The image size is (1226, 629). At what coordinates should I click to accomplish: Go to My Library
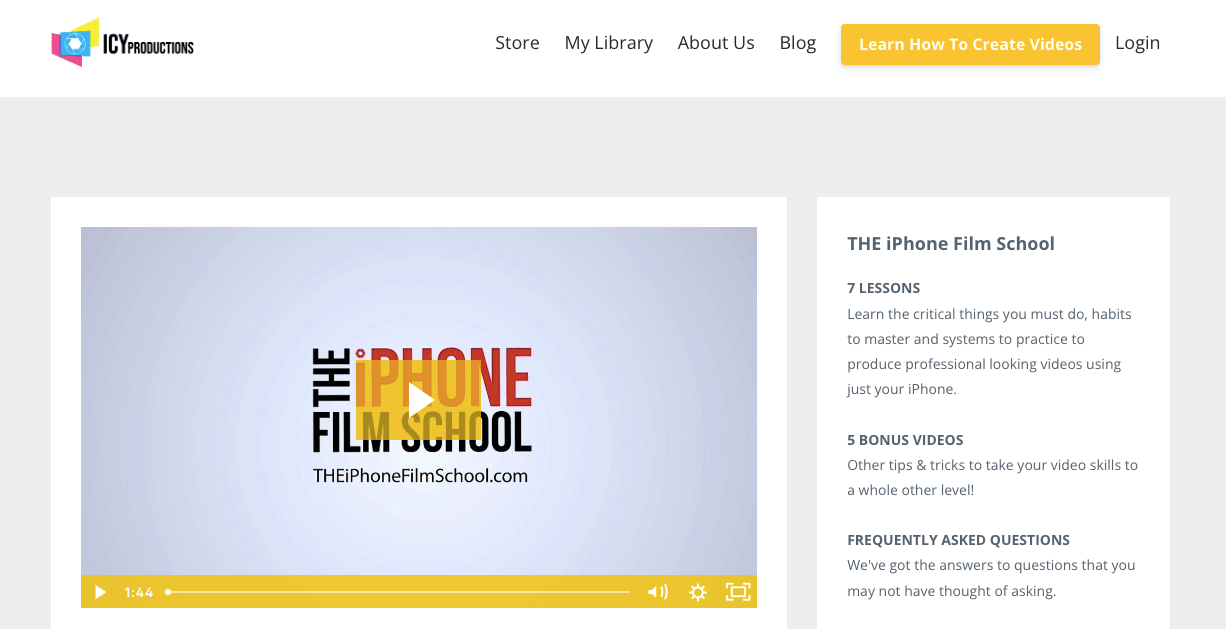point(608,43)
